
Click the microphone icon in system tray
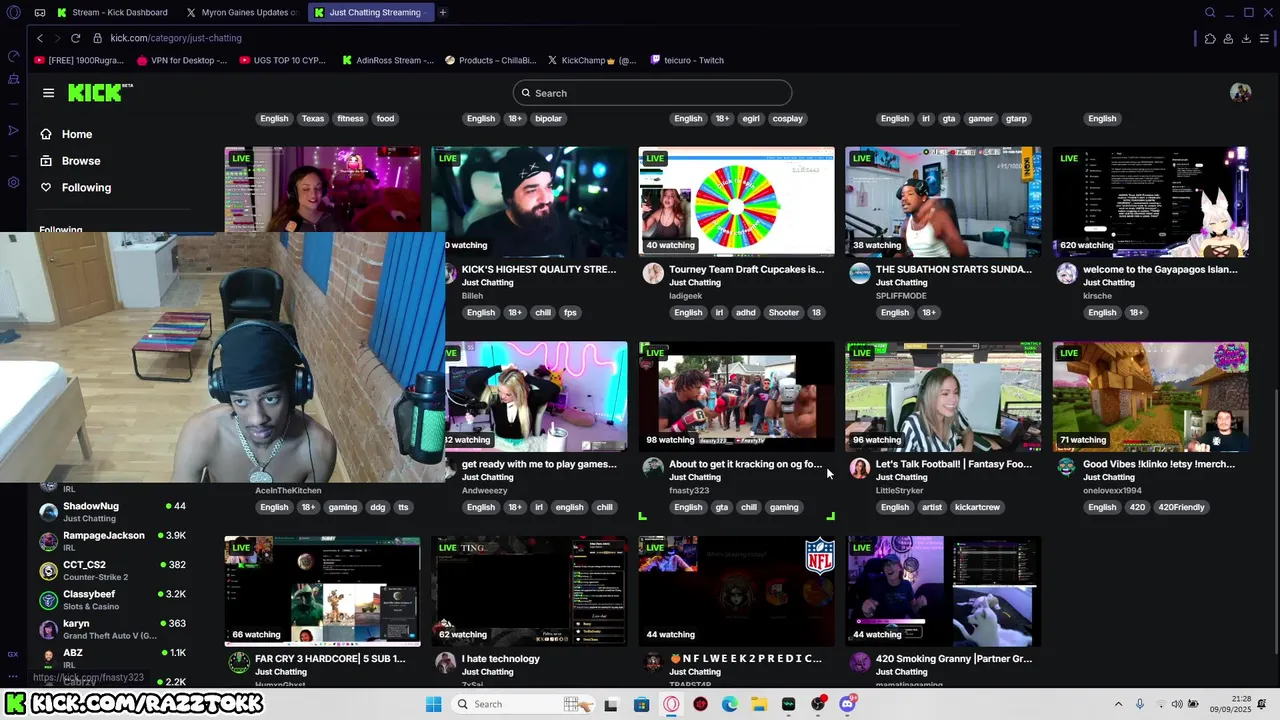[1139, 704]
